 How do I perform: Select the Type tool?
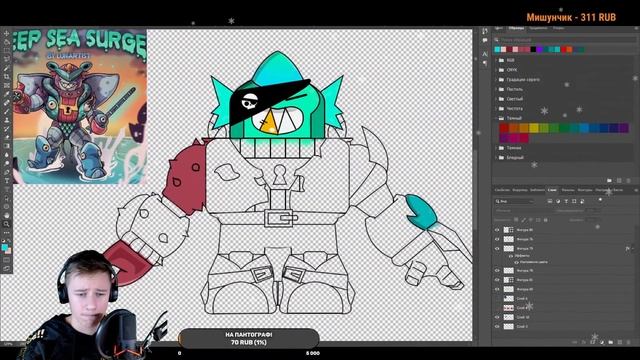tap(7, 181)
